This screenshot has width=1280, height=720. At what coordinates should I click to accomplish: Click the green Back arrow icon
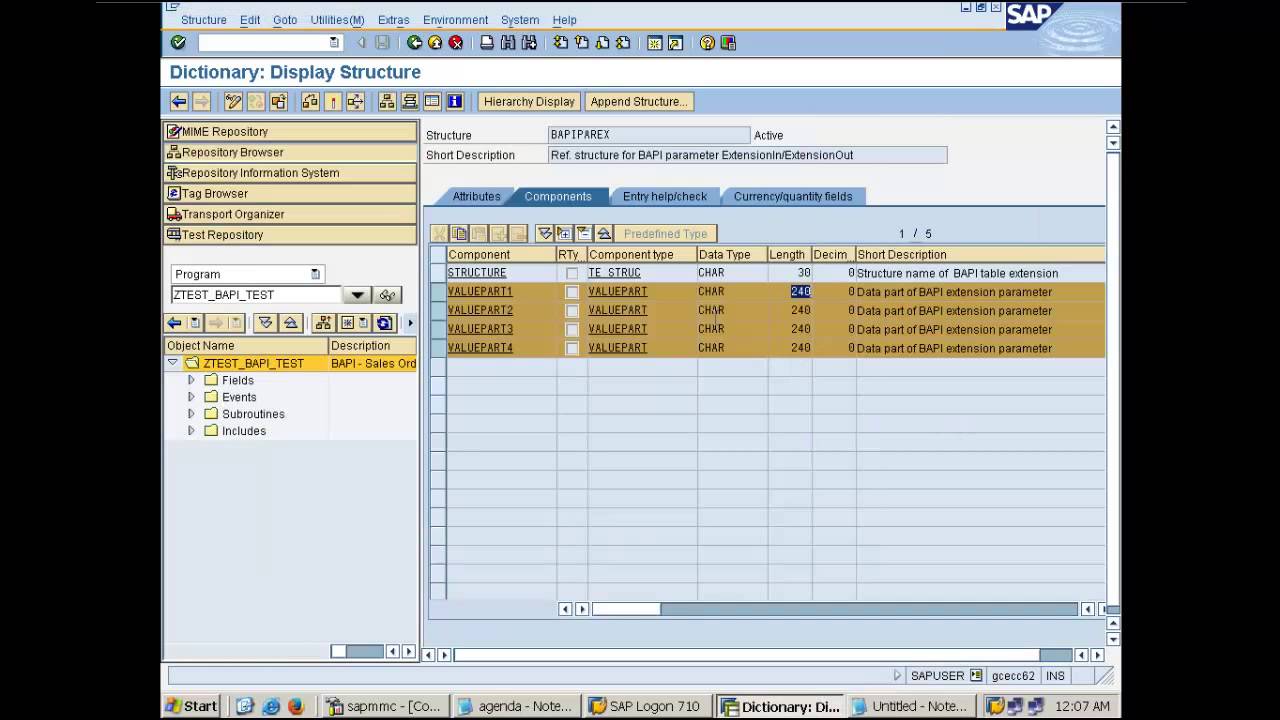pyautogui.click(x=414, y=43)
